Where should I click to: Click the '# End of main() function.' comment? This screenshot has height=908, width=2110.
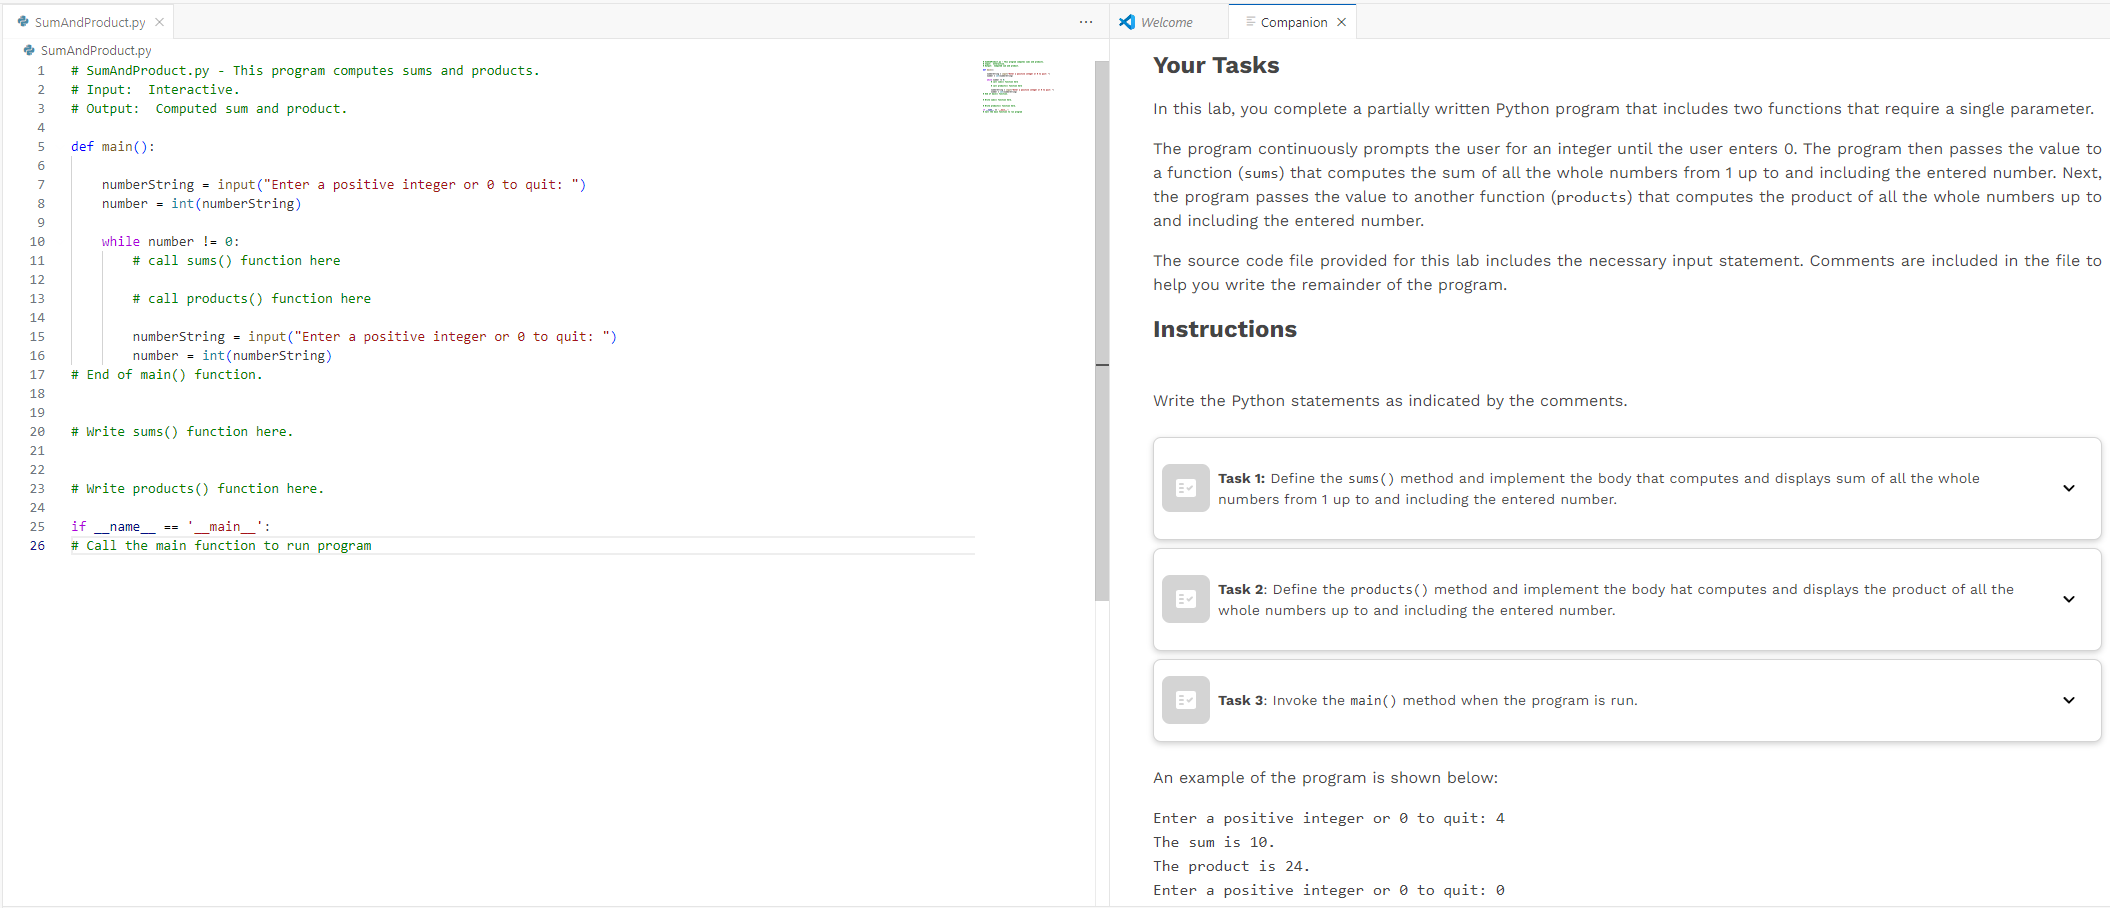(x=167, y=375)
